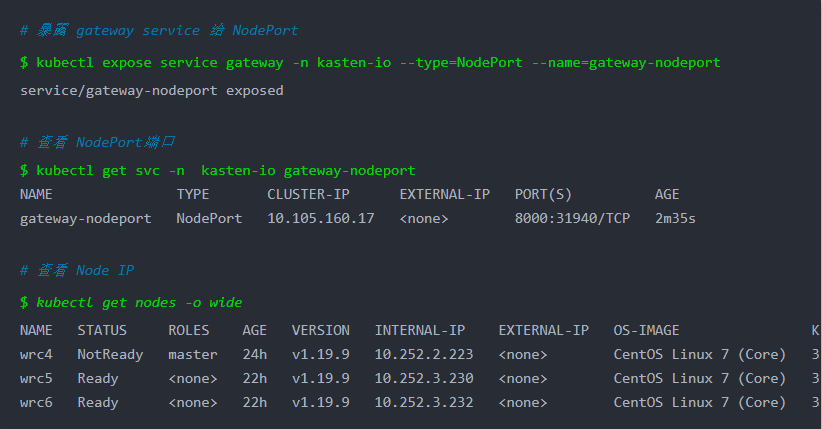822x429 pixels.
Task: Click the port value 8000:31940/TCP
Action: click(x=572, y=219)
